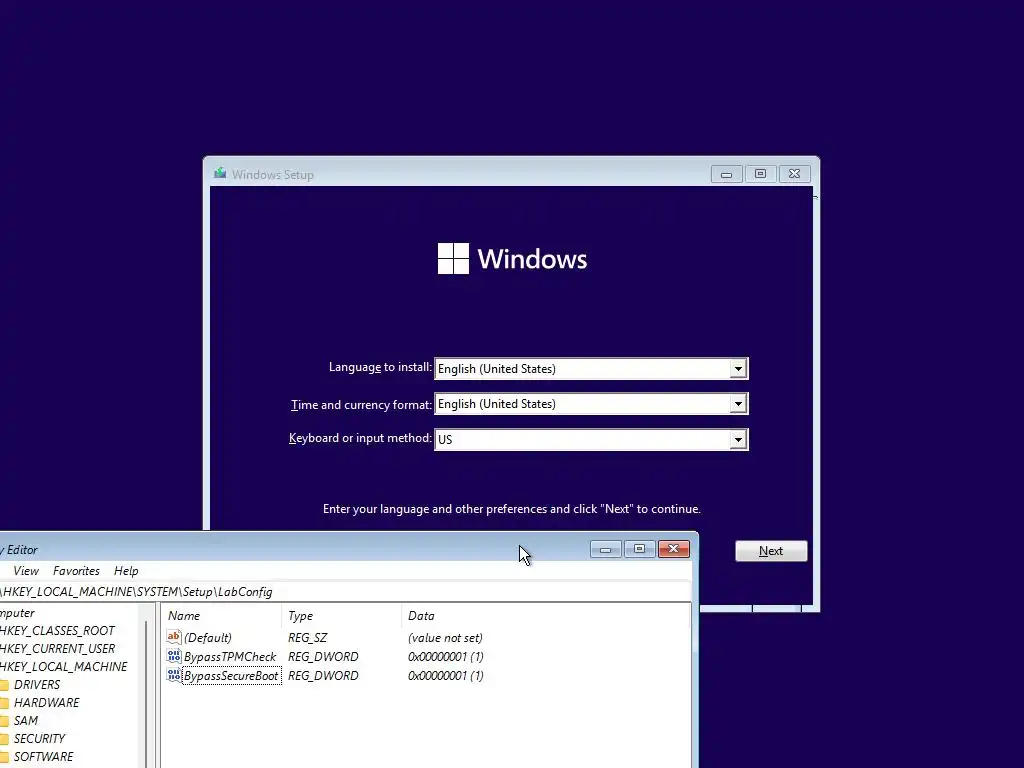
Task: Select the SAM key label in tree
Action: (25, 720)
